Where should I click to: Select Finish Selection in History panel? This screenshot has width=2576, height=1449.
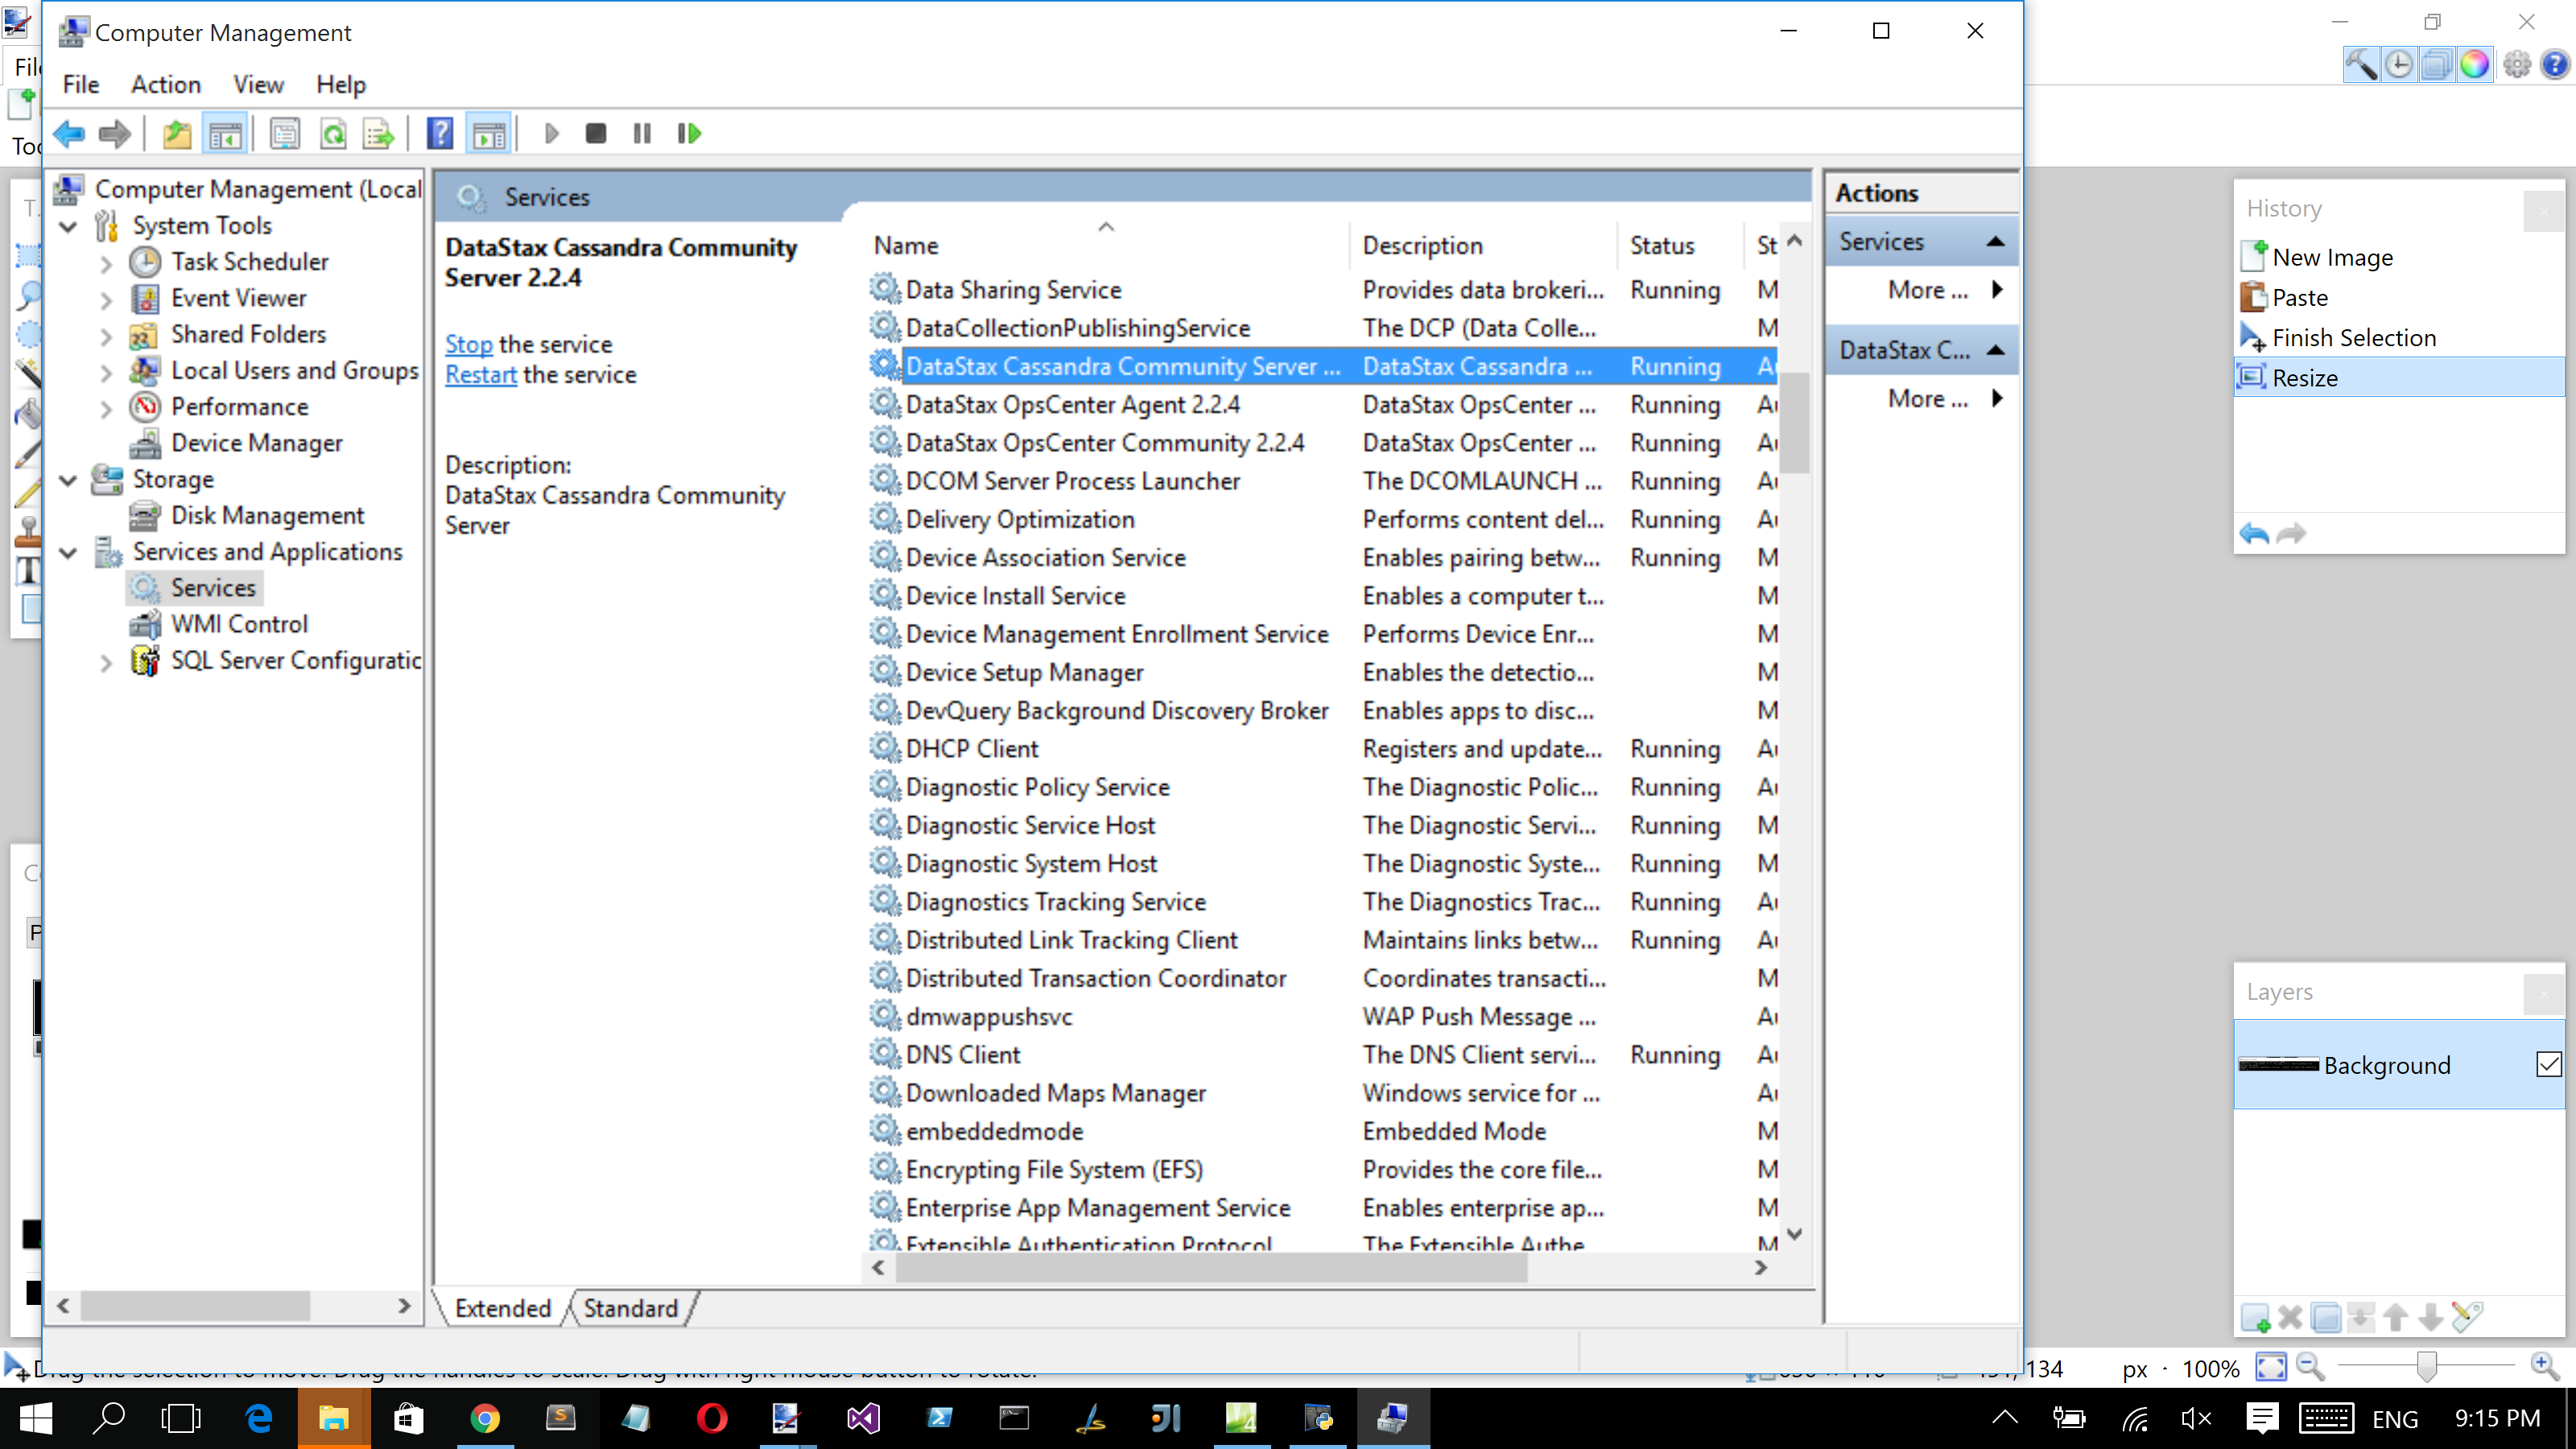click(x=2399, y=338)
